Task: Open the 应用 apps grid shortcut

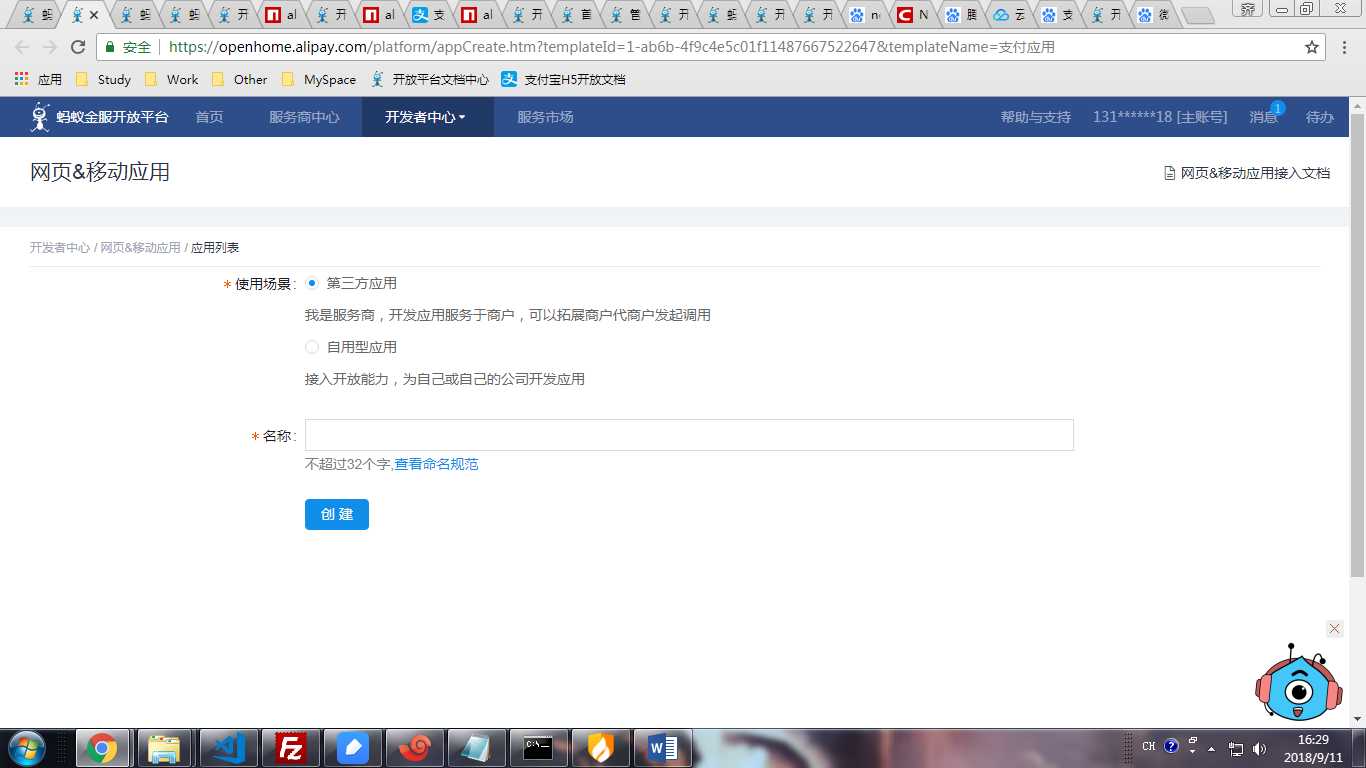Action: pyautogui.click(x=38, y=79)
